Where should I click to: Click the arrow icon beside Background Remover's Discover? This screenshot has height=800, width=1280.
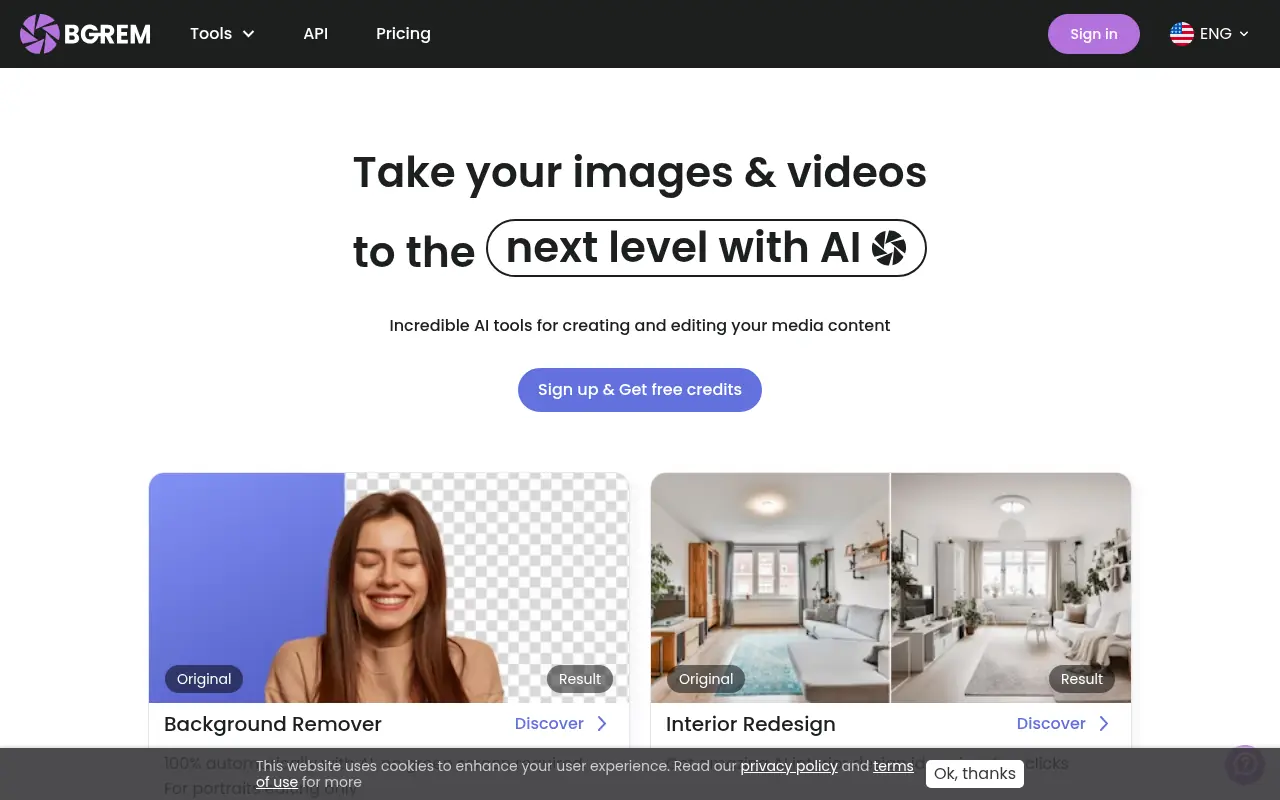click(601, 723)
